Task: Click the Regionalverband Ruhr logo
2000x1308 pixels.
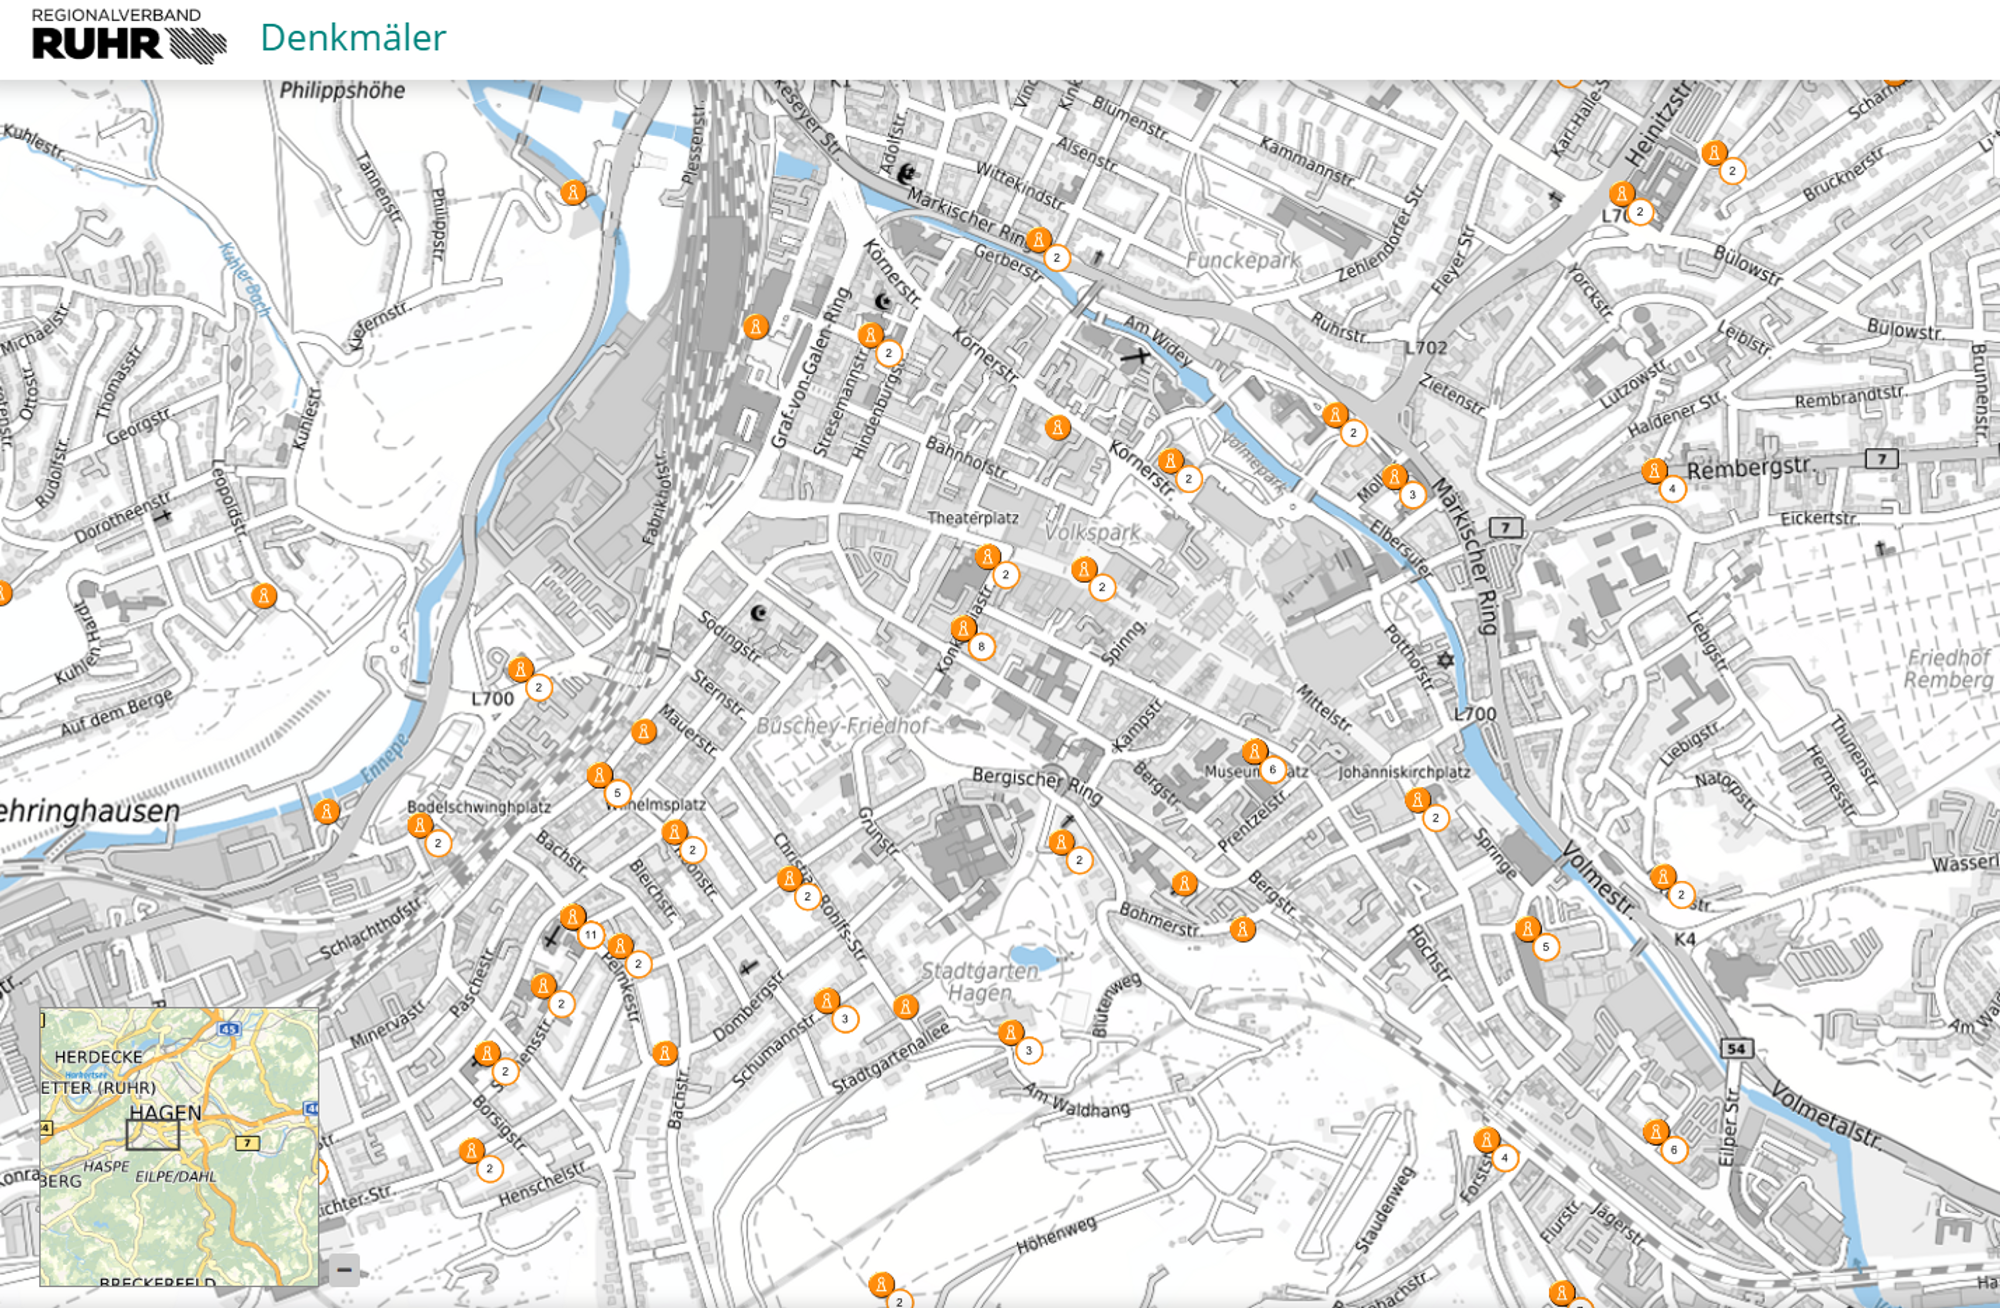Action: pyautogui.click(x=128, y=37)
